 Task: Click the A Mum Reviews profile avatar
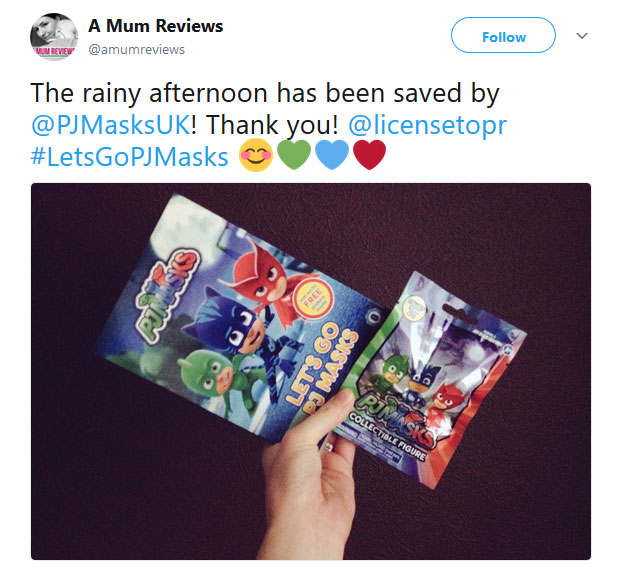coord(54,37)
